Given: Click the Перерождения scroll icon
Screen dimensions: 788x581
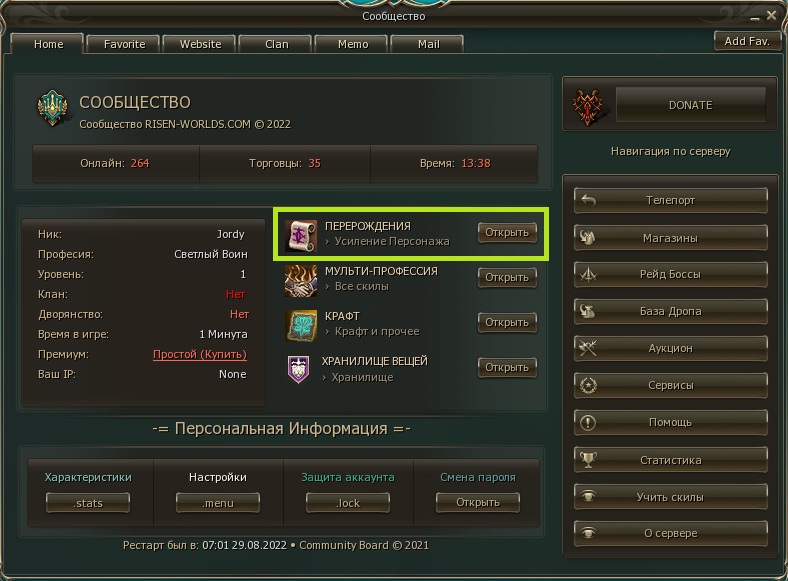Looking at the screenshot, I should click(301, 234).
